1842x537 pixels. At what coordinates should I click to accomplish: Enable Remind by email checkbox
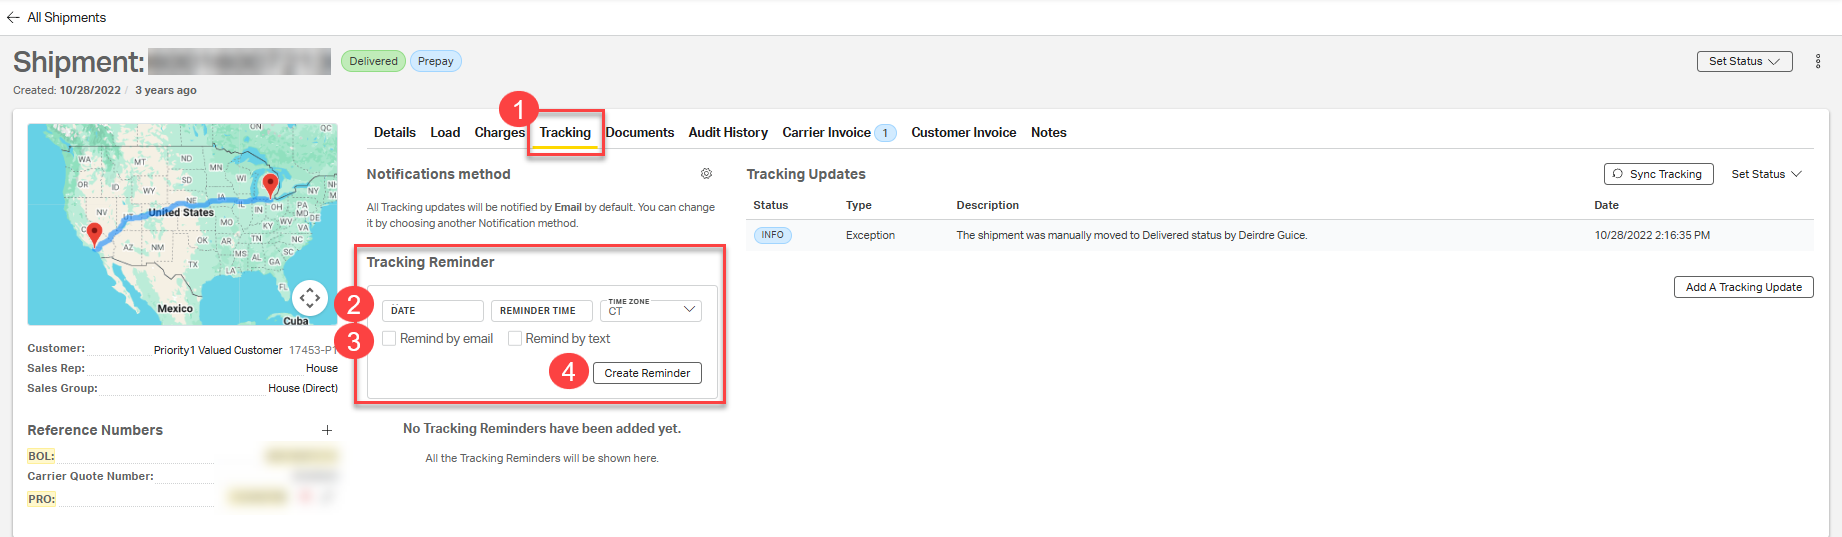point(389,338)
